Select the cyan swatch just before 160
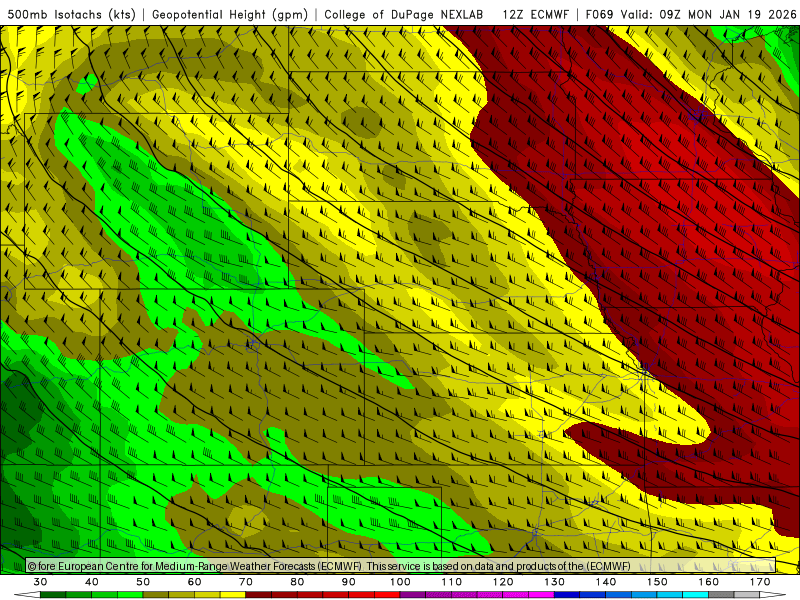 (x=695, y=595)
